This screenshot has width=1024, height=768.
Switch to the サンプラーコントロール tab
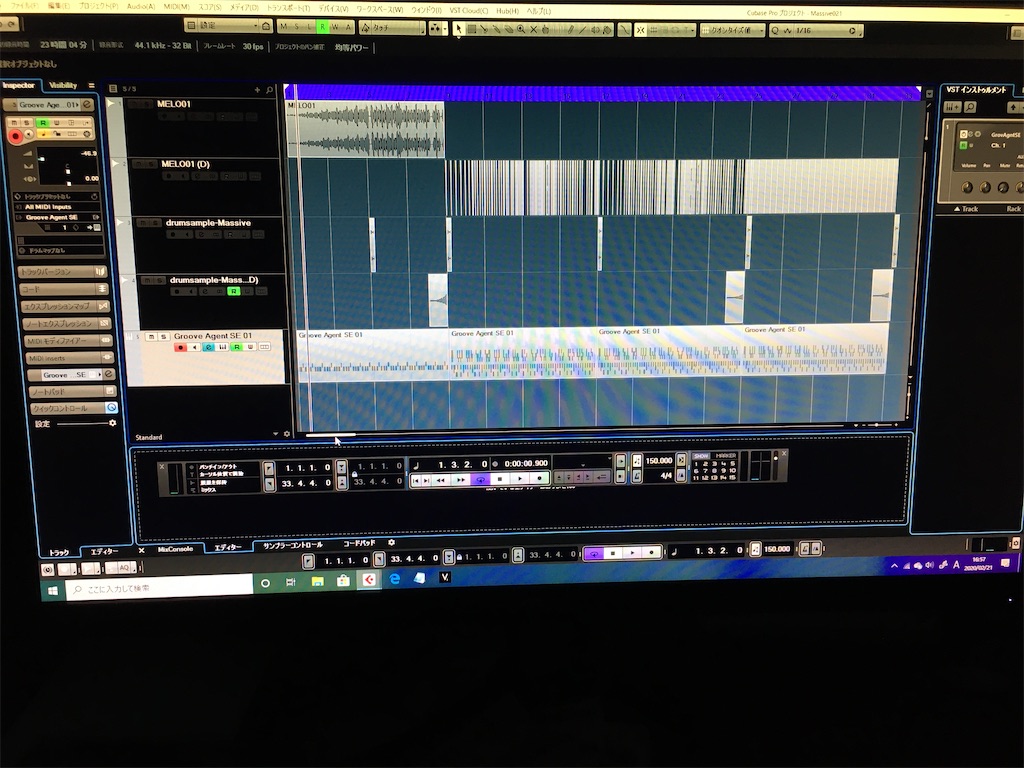click(x=293, y=545)
